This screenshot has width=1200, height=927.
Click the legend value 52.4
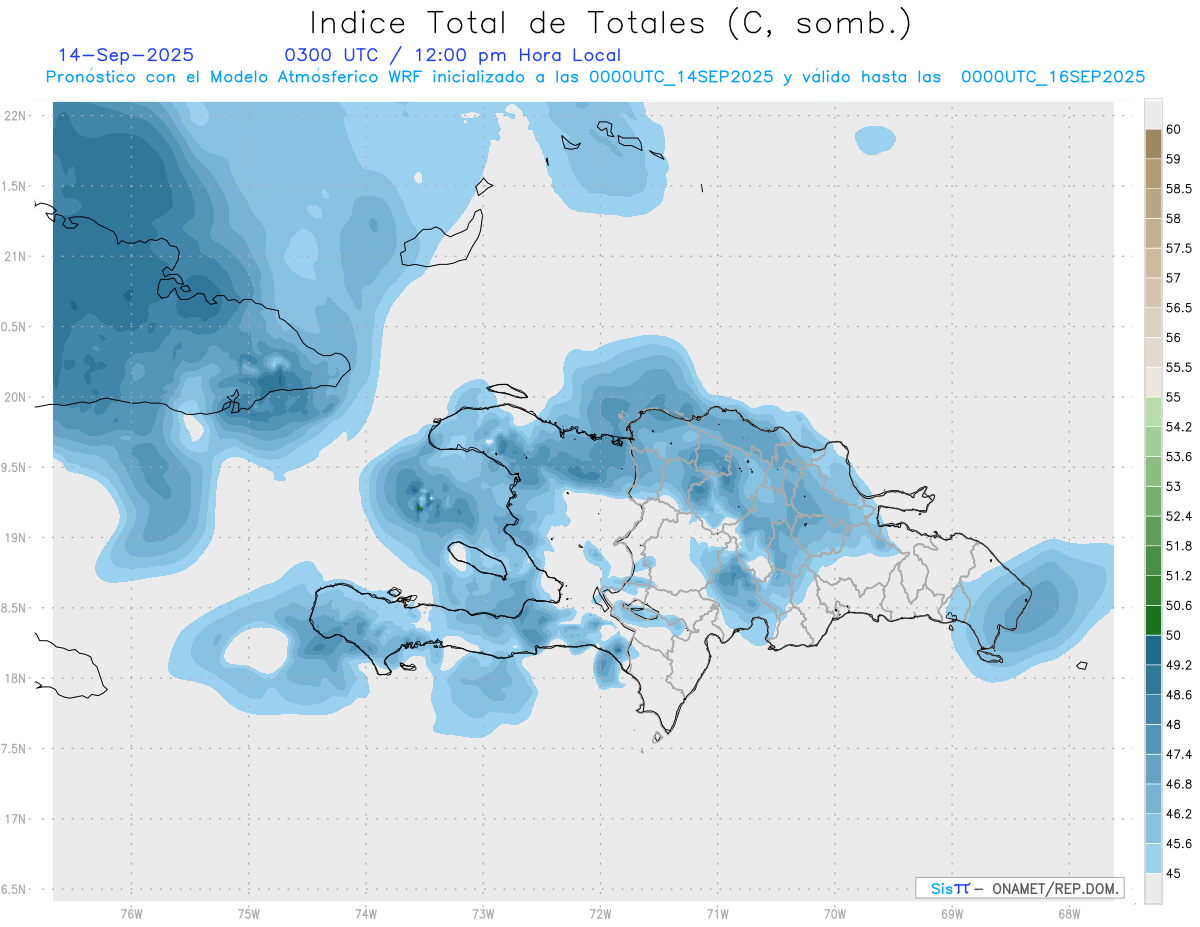click(x=1179, y=516)
